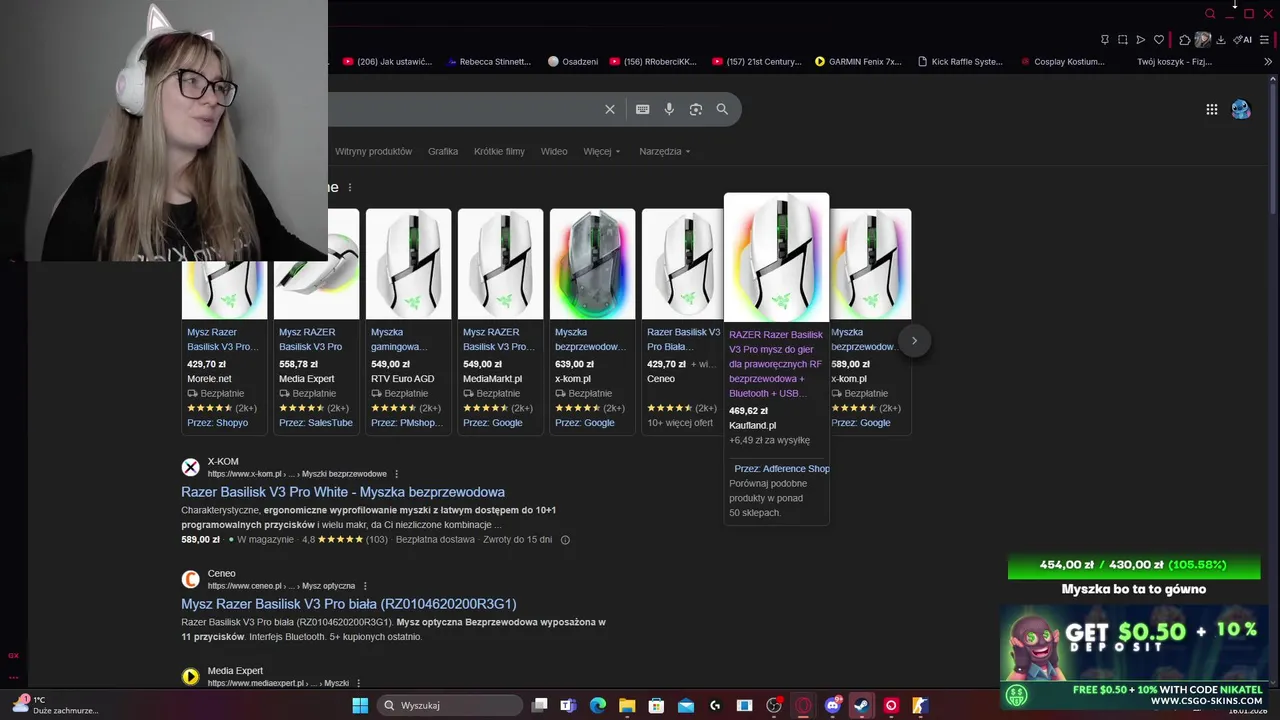Switch to Krótkie filmy tab

pos(499,151)
